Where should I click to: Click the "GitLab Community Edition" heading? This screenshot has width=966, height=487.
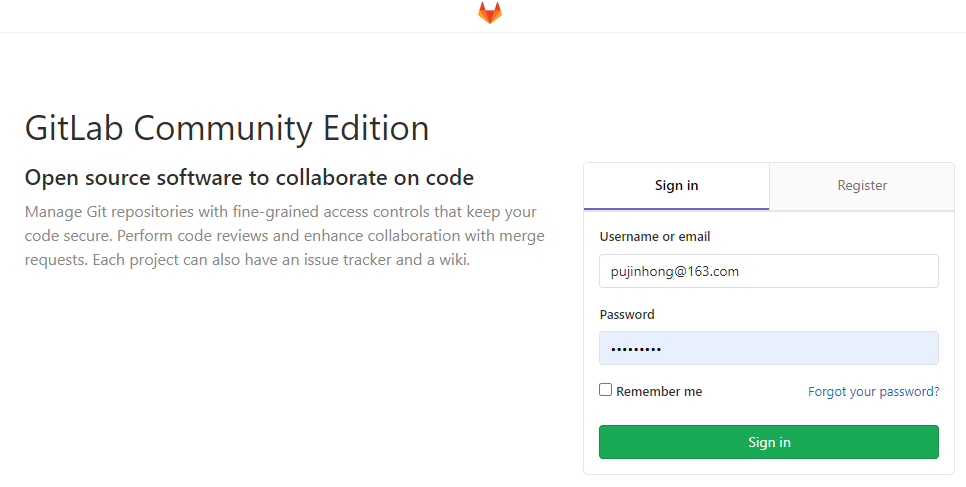227,128
